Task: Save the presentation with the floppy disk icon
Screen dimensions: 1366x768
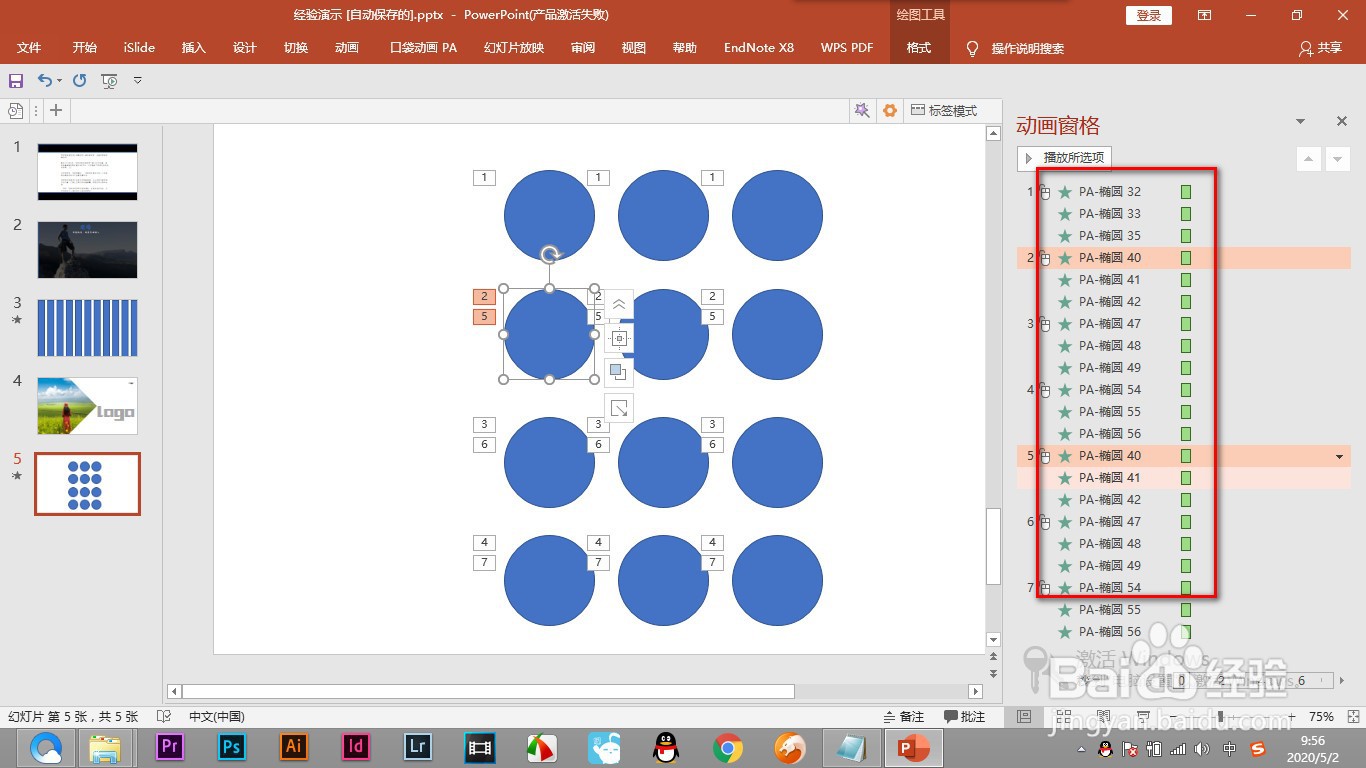Action: 16,80
